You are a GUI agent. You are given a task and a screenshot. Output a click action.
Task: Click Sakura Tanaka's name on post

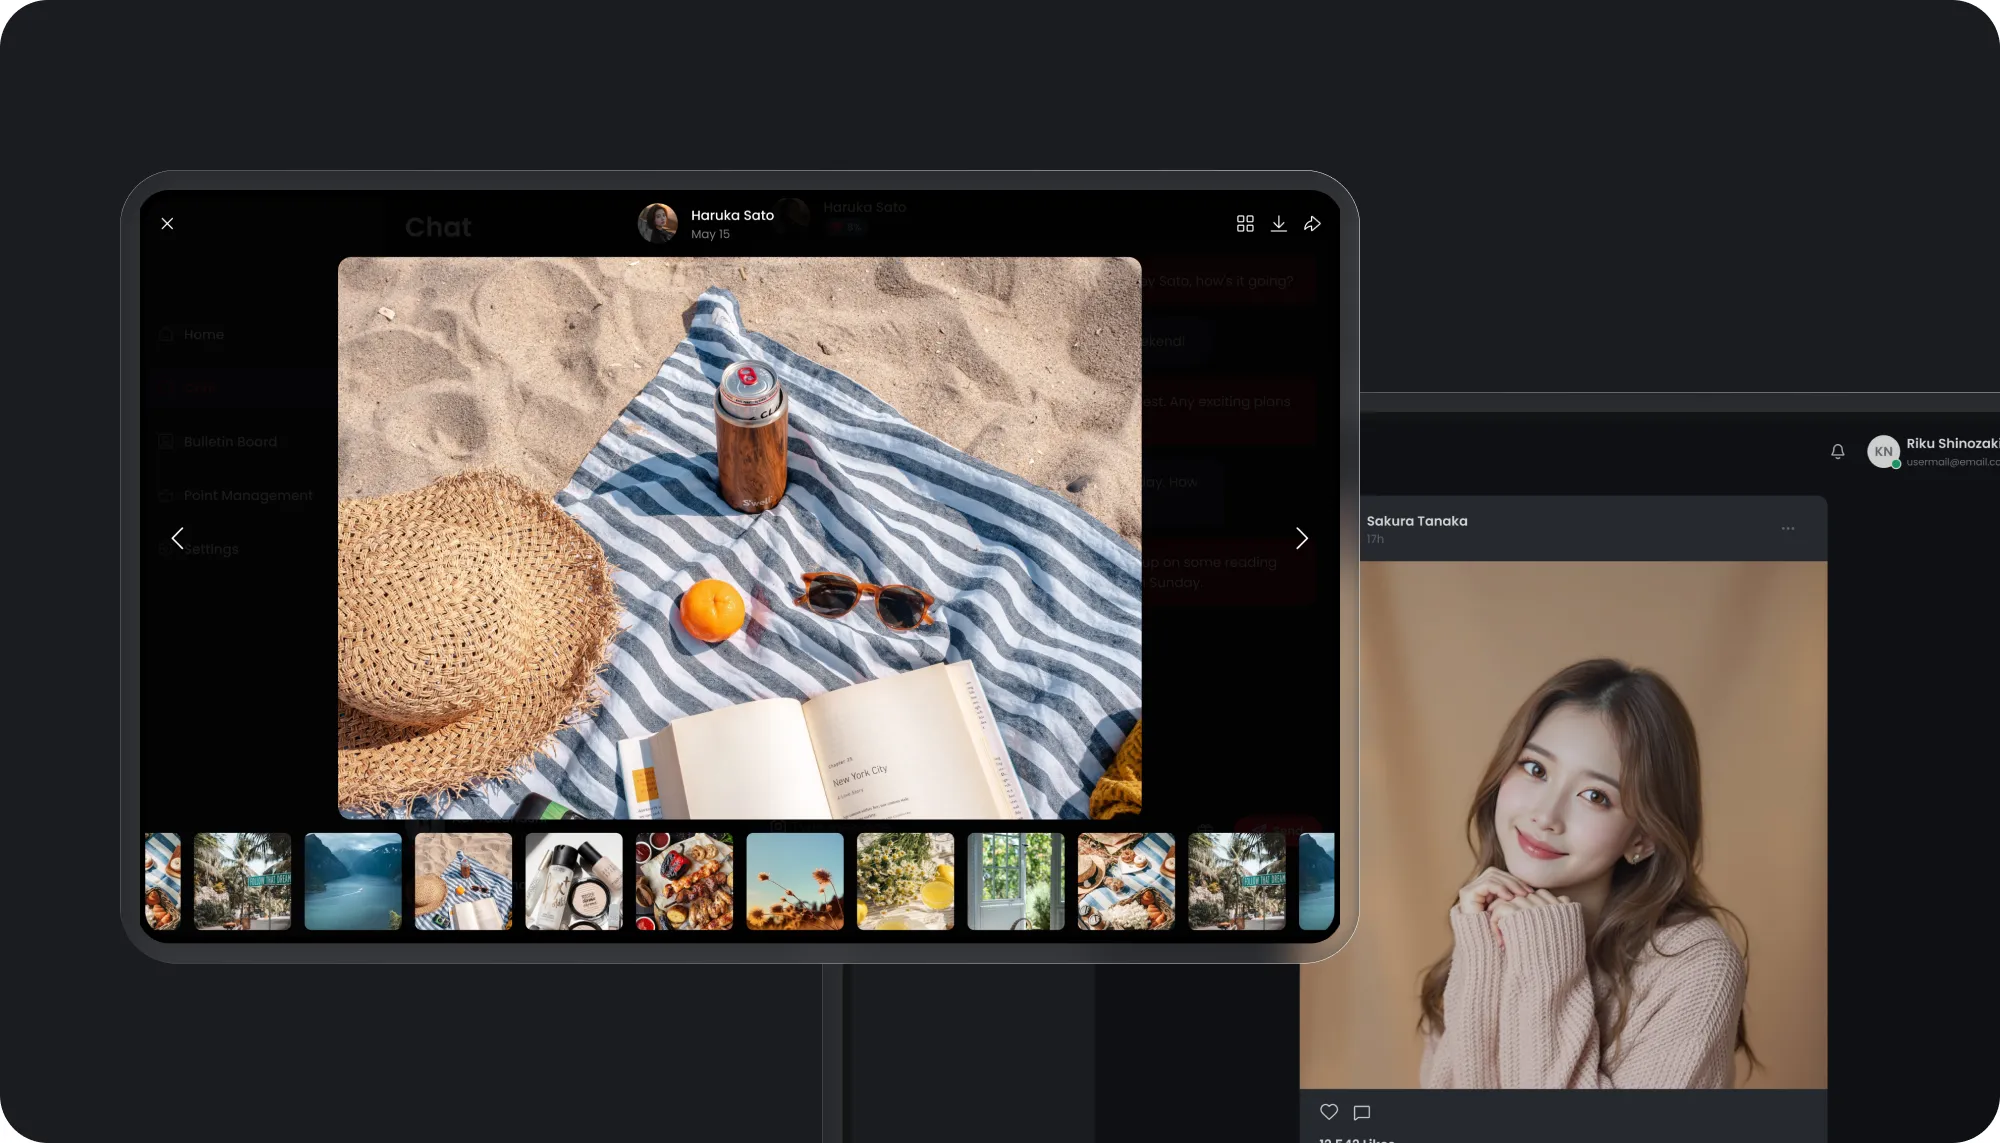coord(1416,521)
